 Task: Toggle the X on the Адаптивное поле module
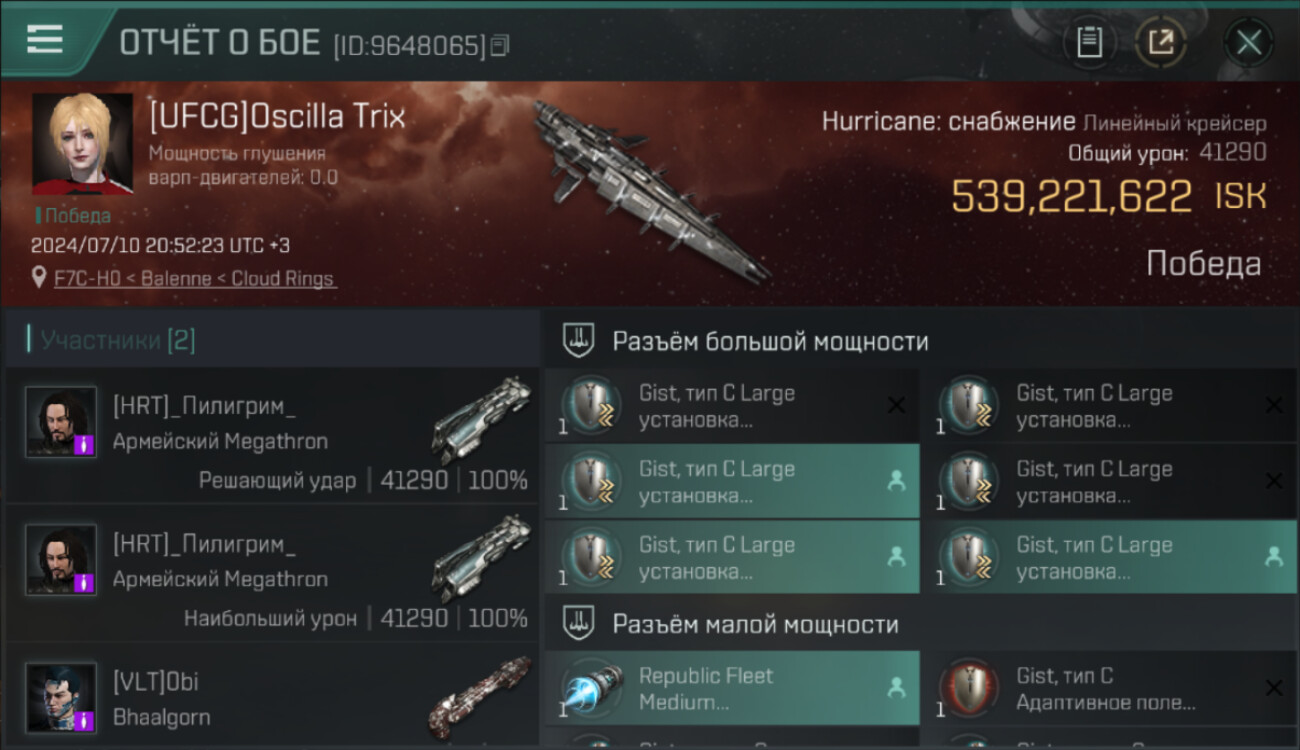(1274, 688)
